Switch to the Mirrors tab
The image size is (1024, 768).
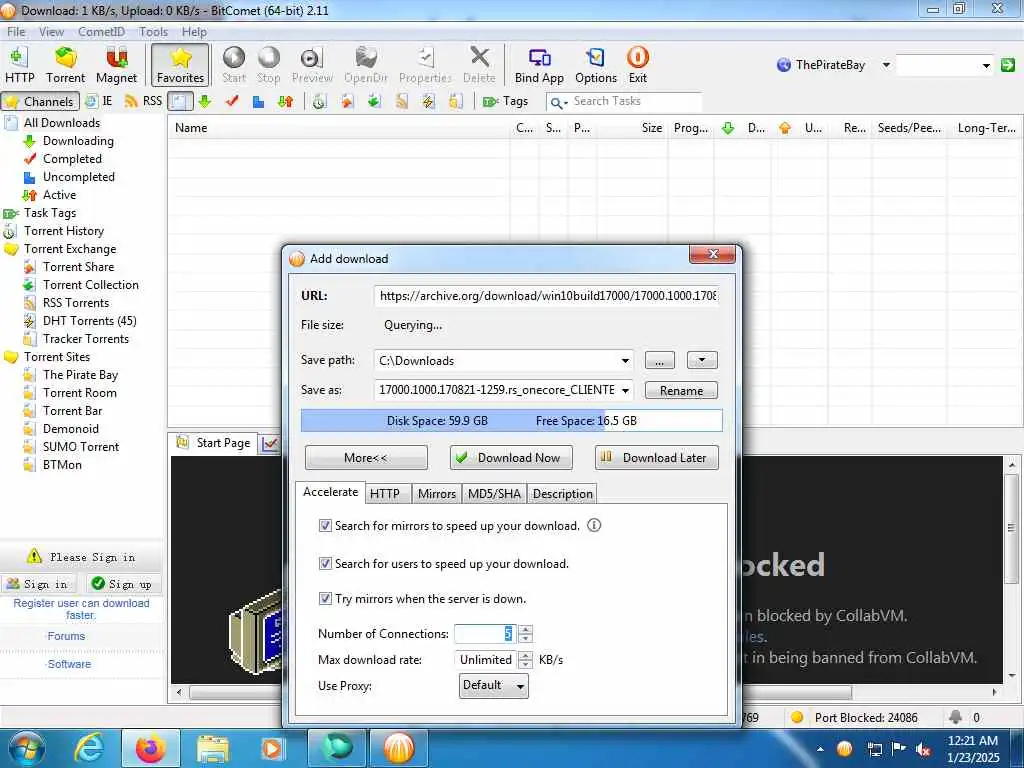pyautogui.click(x=437, y=494)
